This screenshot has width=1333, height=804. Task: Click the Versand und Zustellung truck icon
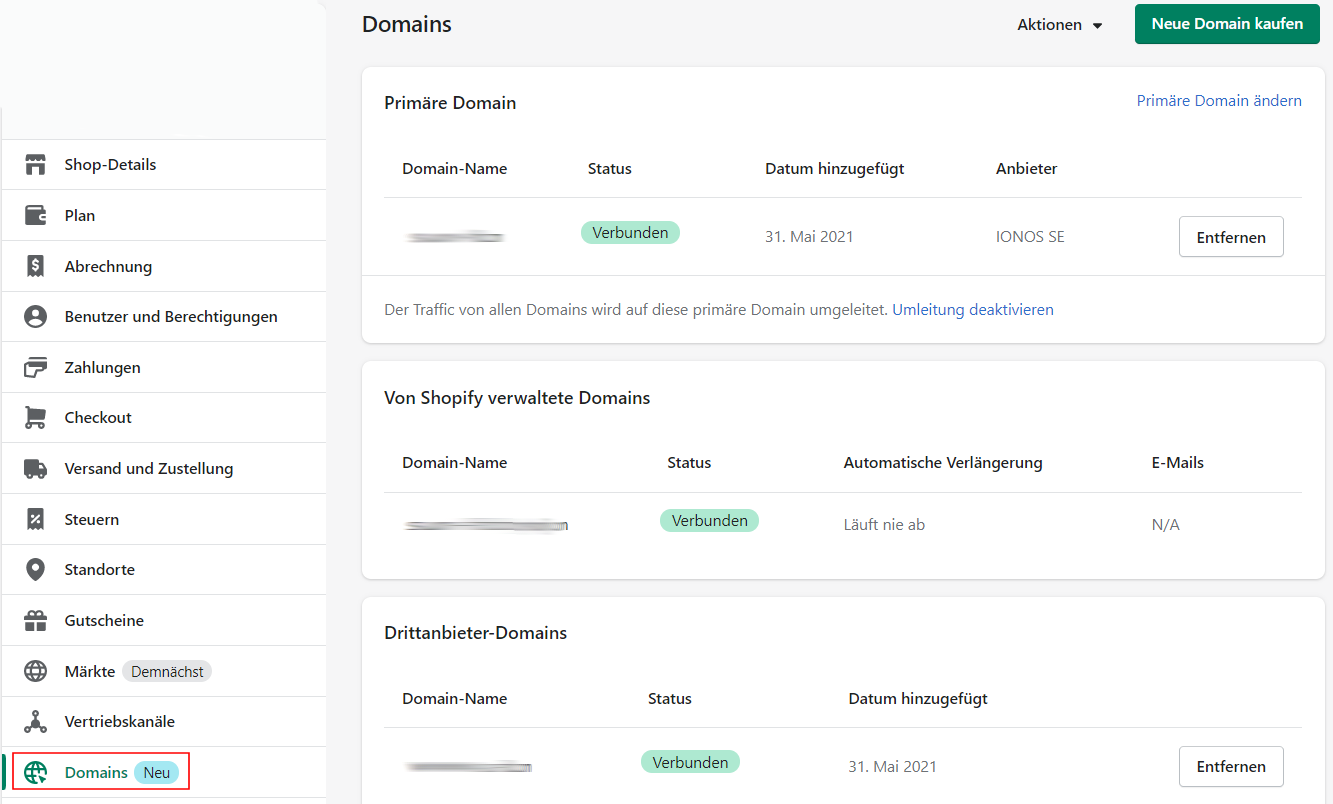[36, 469]
